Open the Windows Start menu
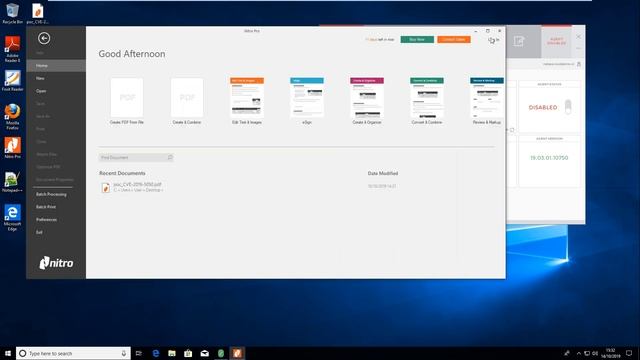The height and width of the screenshot is (360, 640). tap(8, 353)
